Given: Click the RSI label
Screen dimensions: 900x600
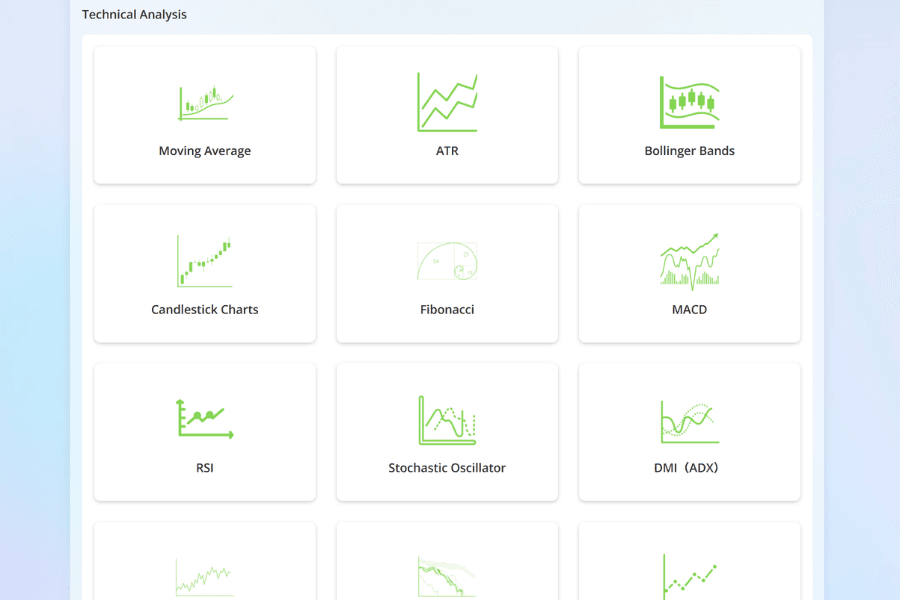Looking at the screenshot, I should pos(205,468).
